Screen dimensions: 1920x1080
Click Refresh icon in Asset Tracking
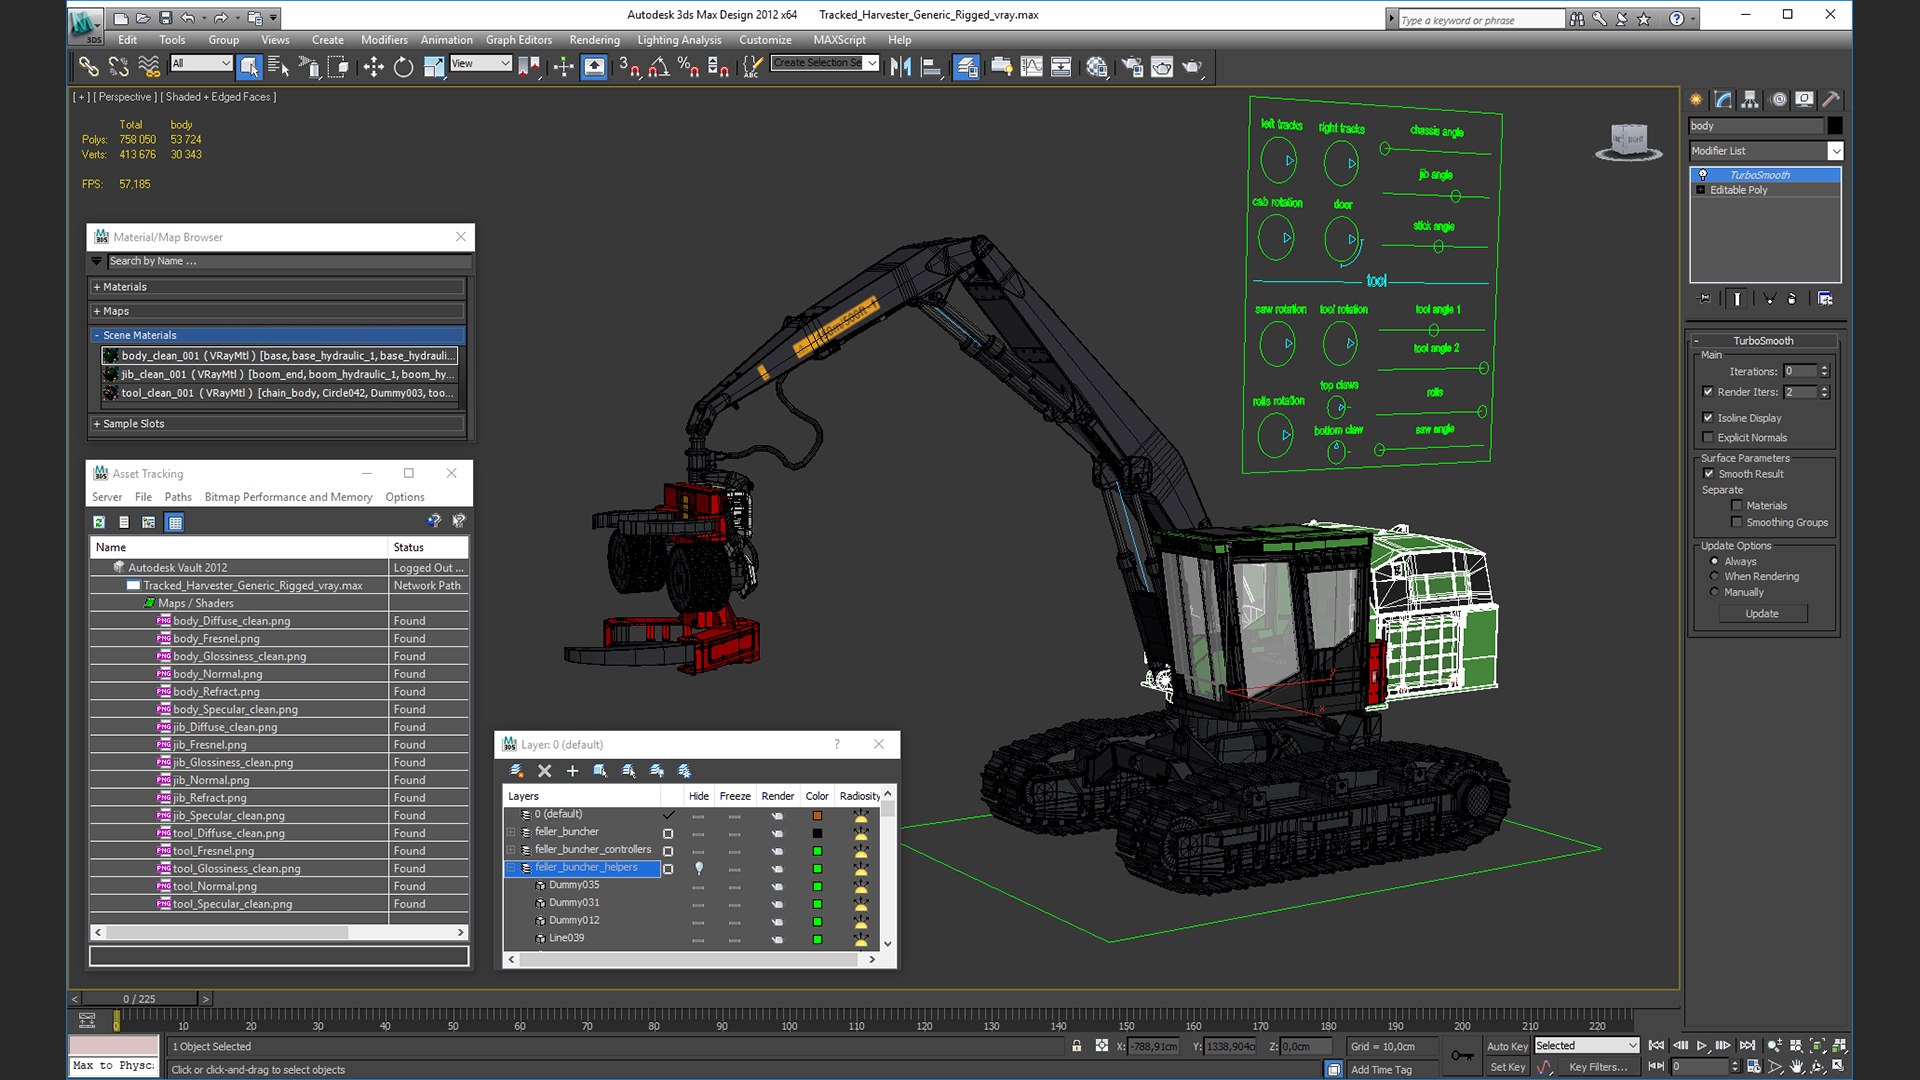tap(99, 522)
